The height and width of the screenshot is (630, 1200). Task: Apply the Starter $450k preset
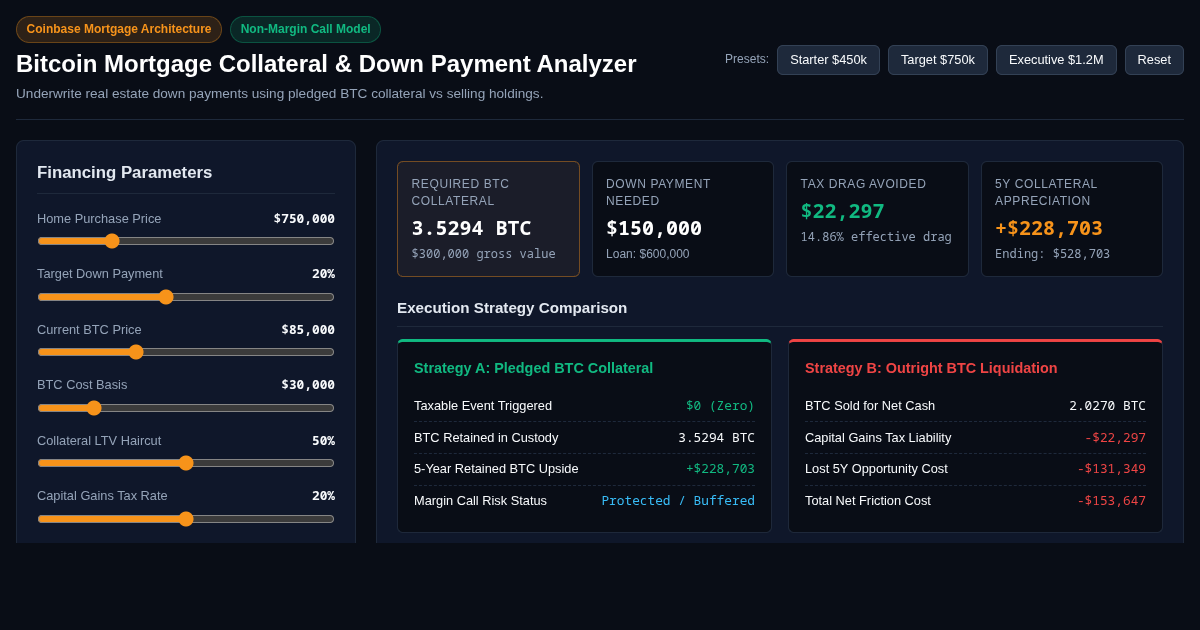(828, 60)
